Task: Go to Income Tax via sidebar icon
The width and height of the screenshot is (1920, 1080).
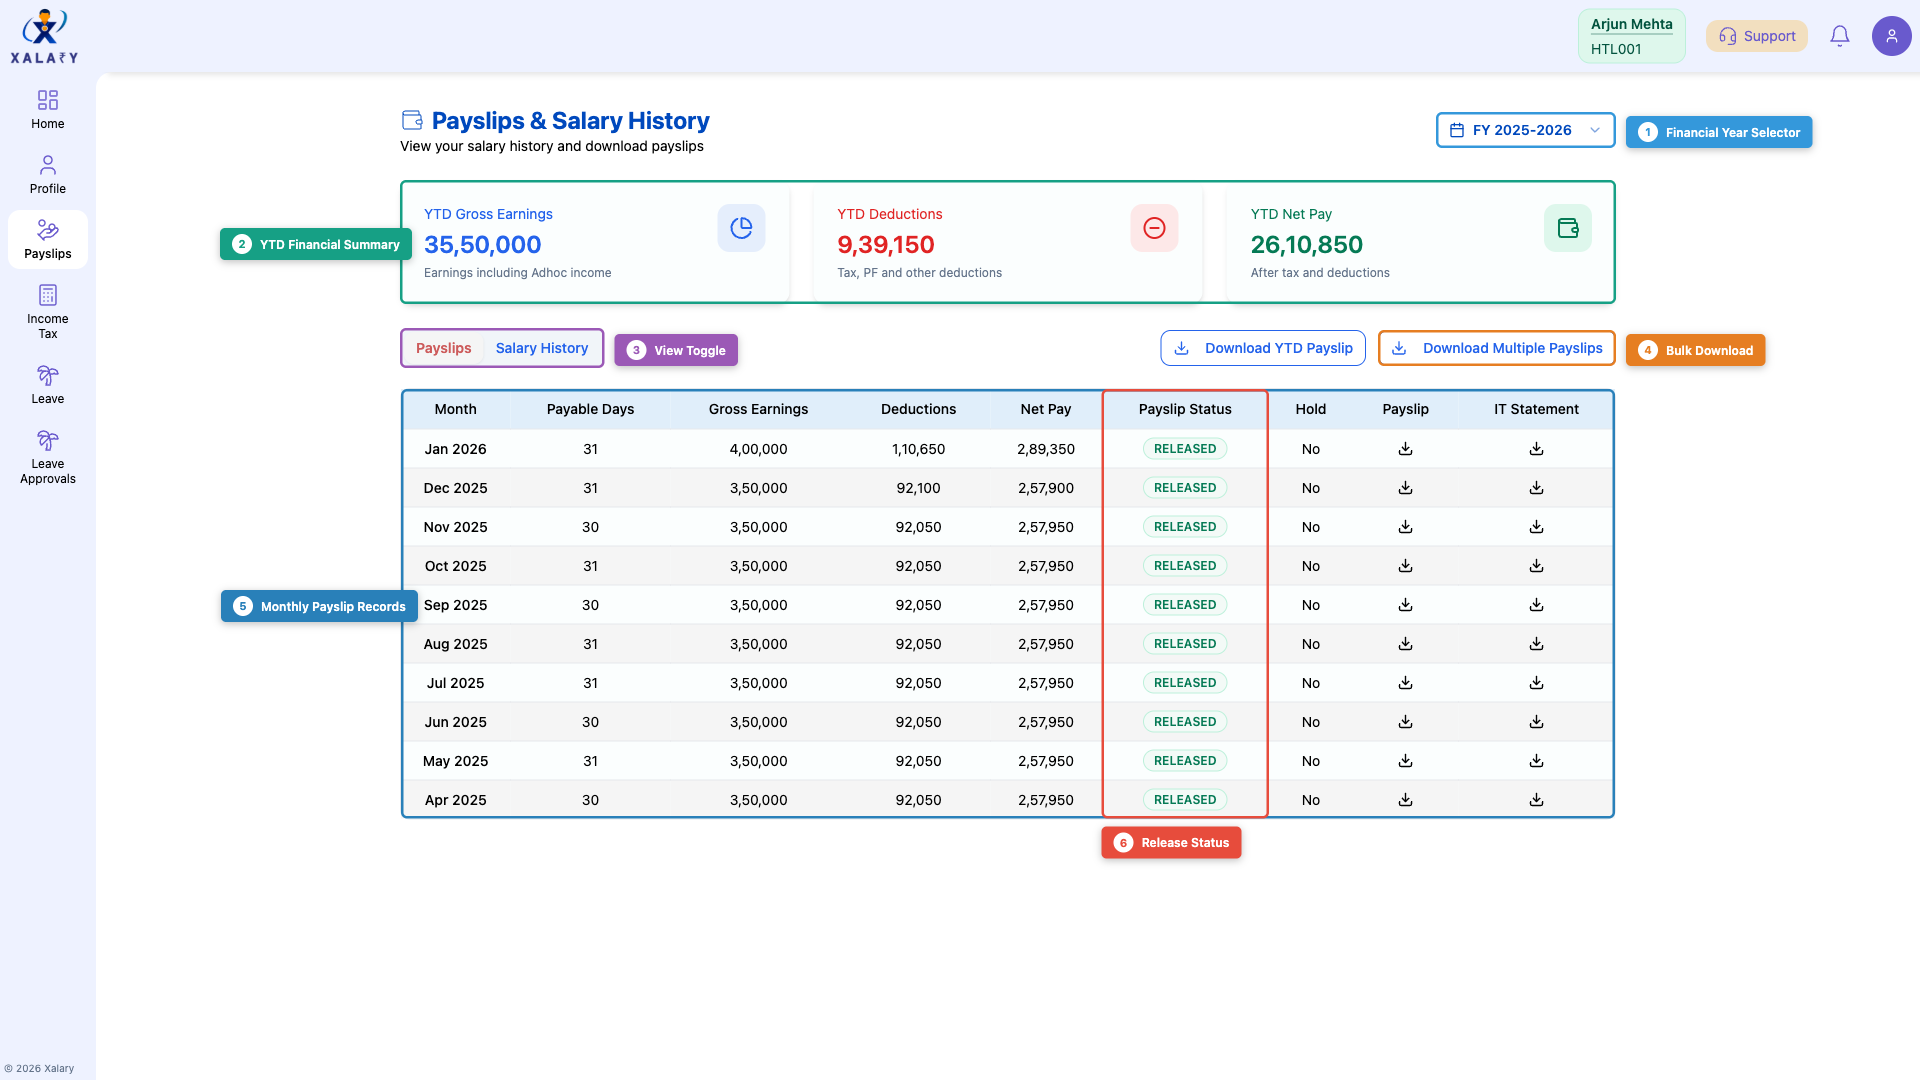Action: [47, 310]
